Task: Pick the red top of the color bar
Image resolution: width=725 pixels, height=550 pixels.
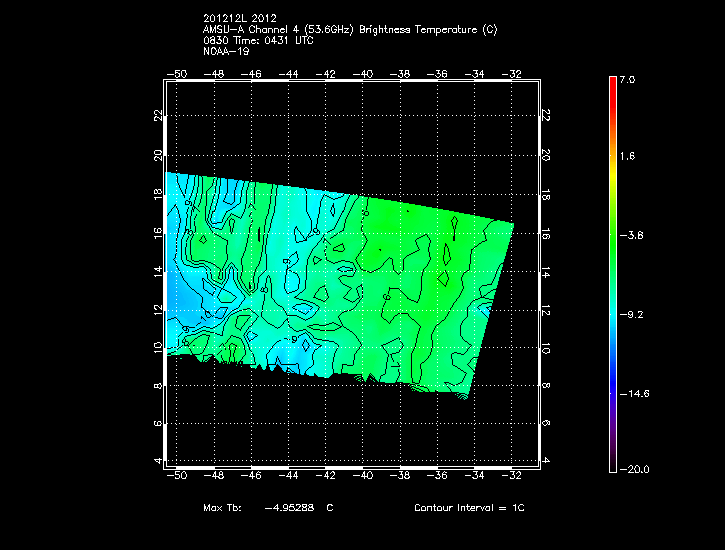Action: point(612,84)
